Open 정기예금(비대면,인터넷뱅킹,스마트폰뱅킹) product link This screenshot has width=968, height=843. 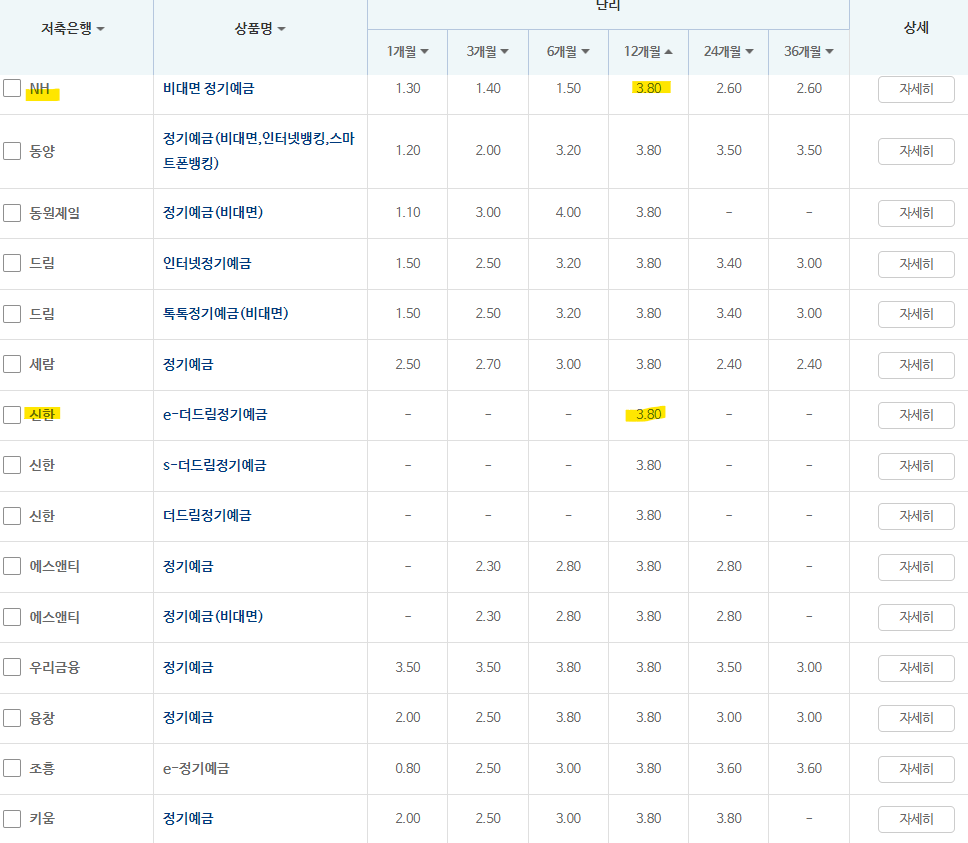click(x=259, y=151)
